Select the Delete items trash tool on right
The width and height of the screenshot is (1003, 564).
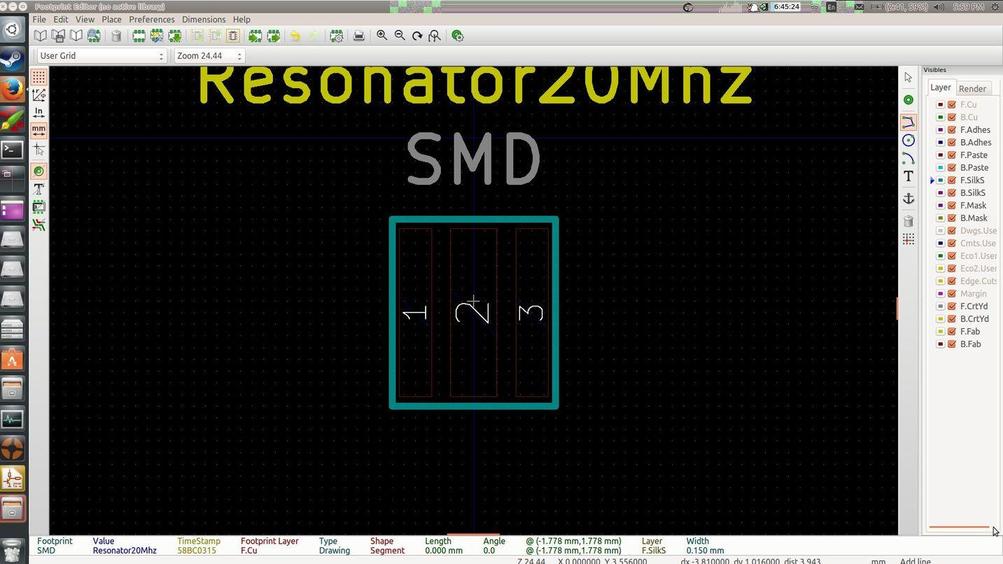point(908,221)
